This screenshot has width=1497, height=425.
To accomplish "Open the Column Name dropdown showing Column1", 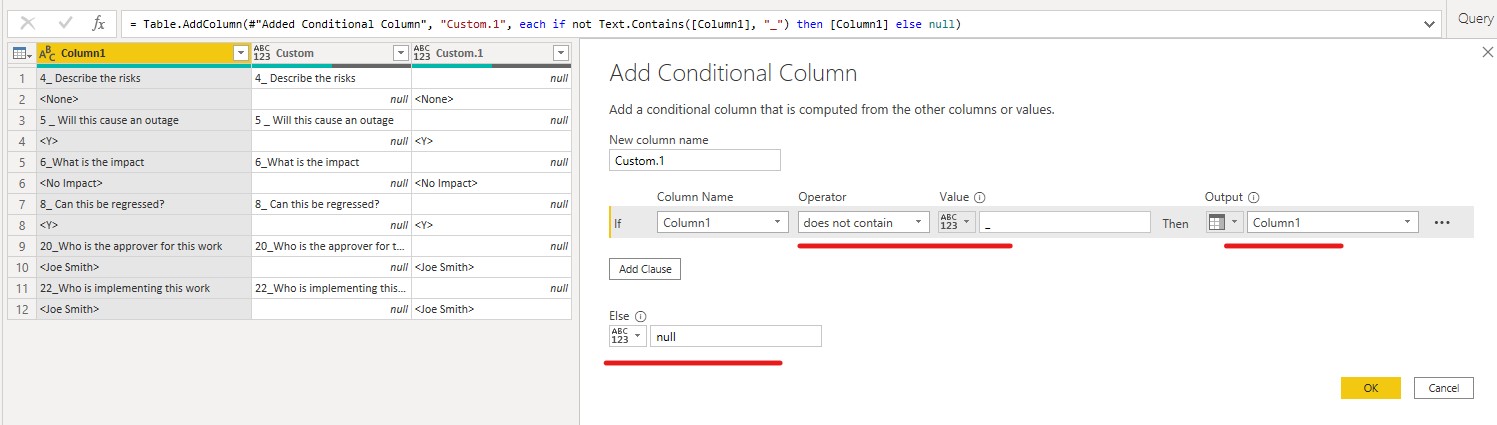I will 723,223.
